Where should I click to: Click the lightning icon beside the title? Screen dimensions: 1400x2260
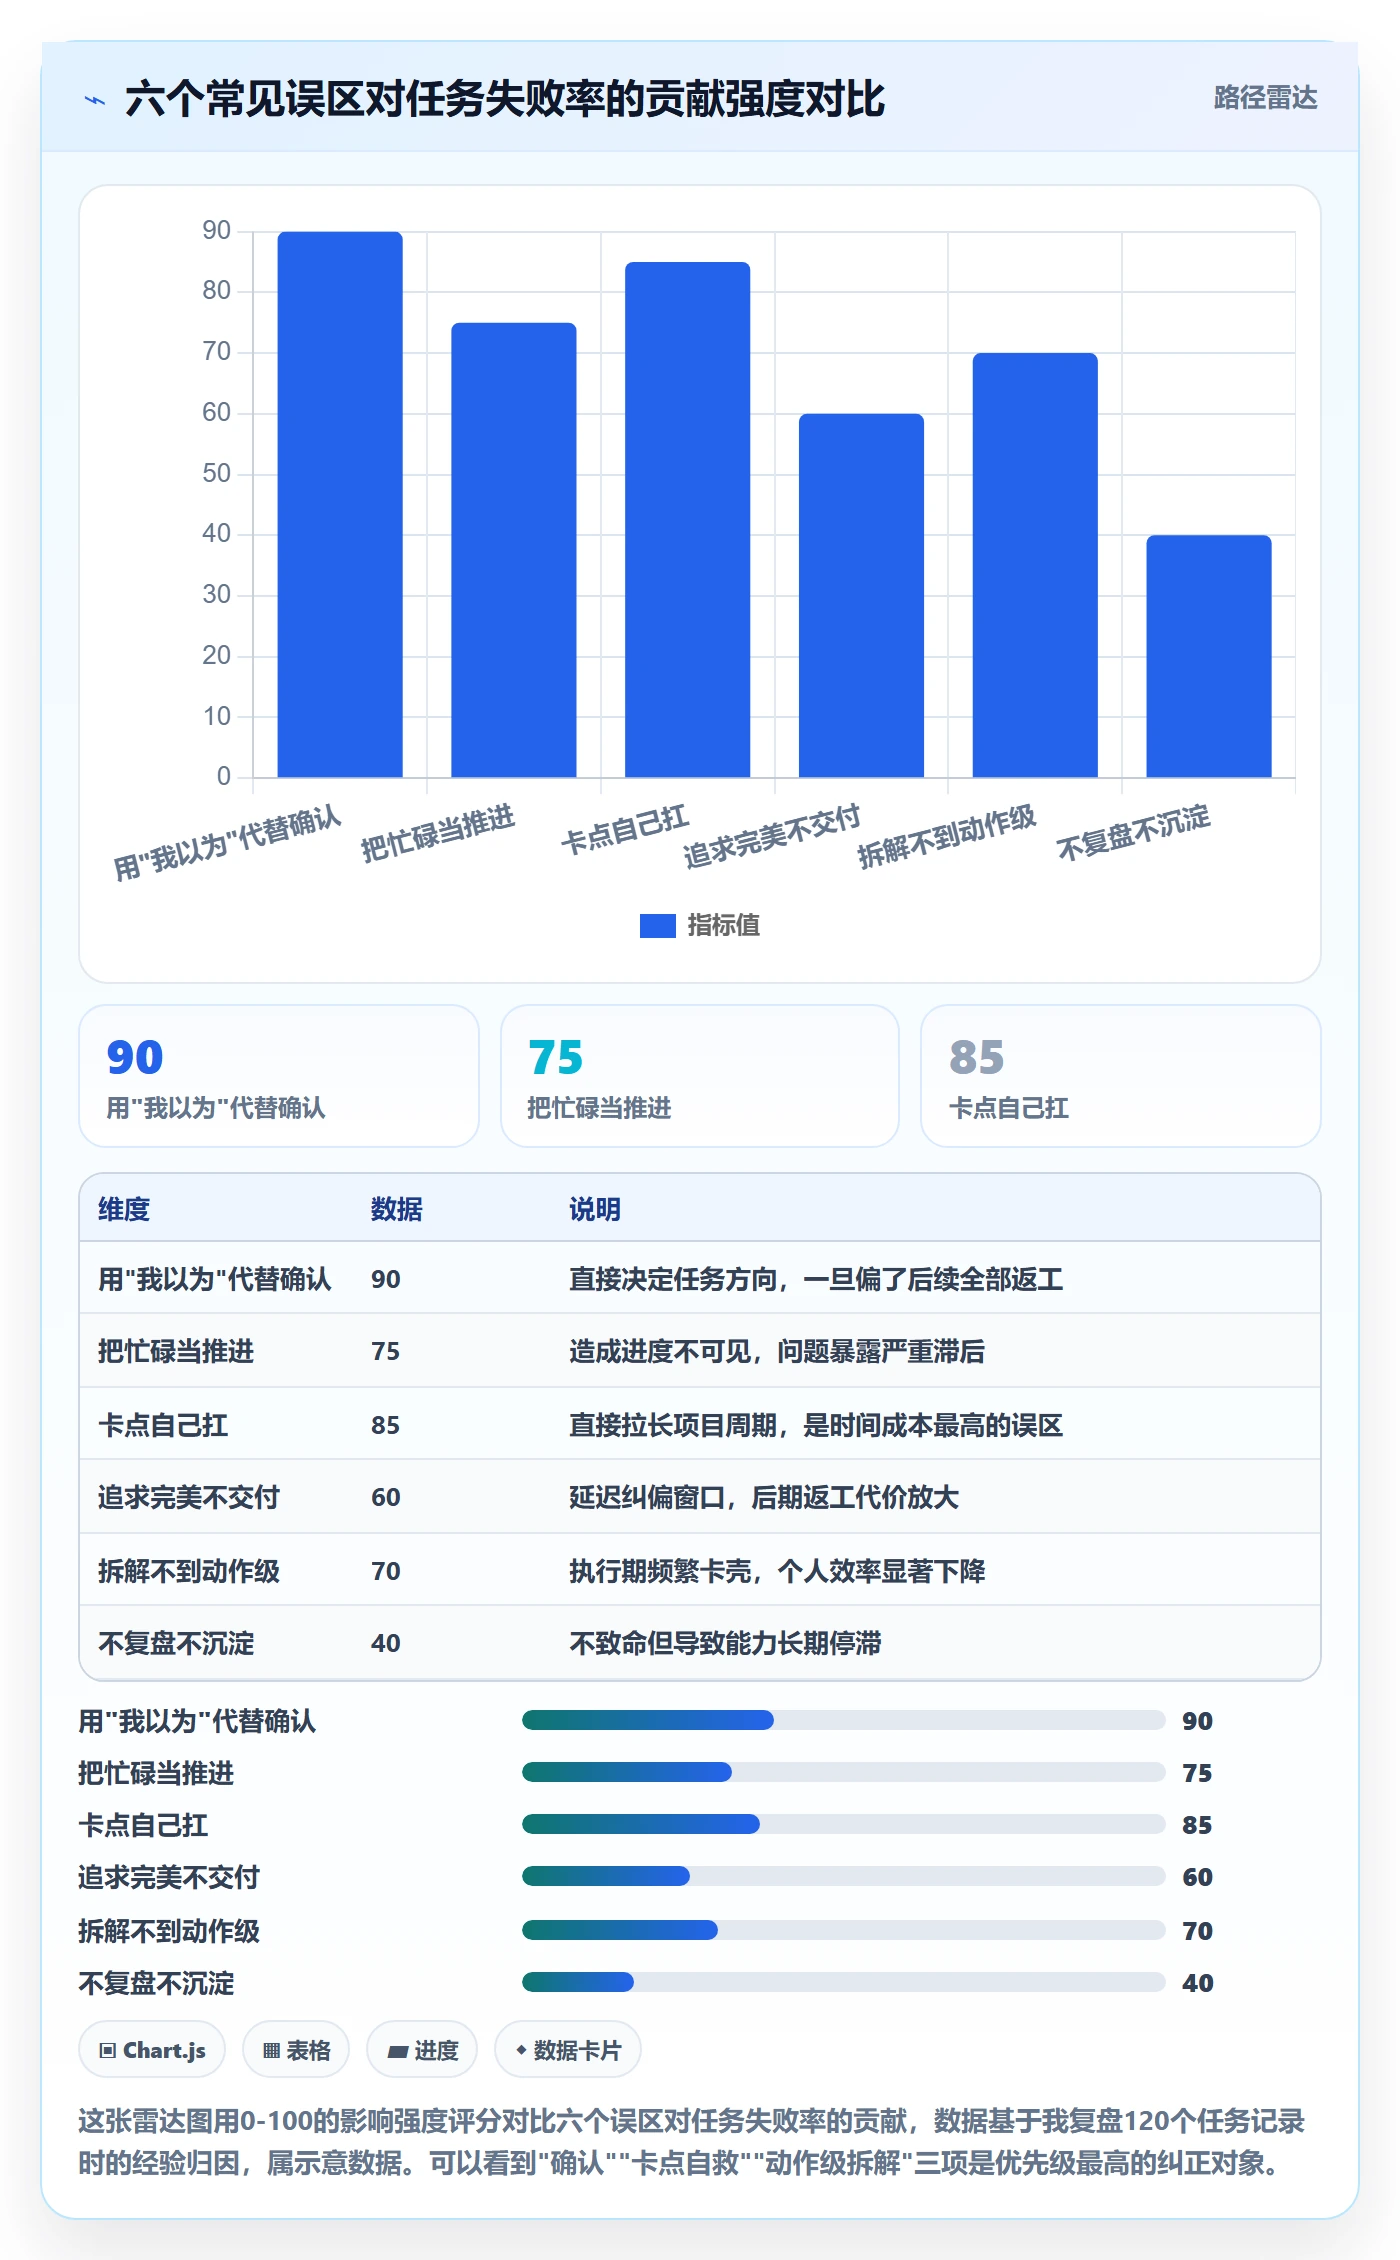95,100
